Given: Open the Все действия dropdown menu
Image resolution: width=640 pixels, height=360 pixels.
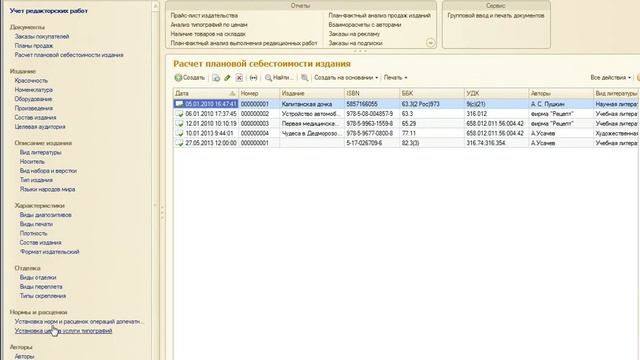Looking at the screenshot, I should (610, 78).
